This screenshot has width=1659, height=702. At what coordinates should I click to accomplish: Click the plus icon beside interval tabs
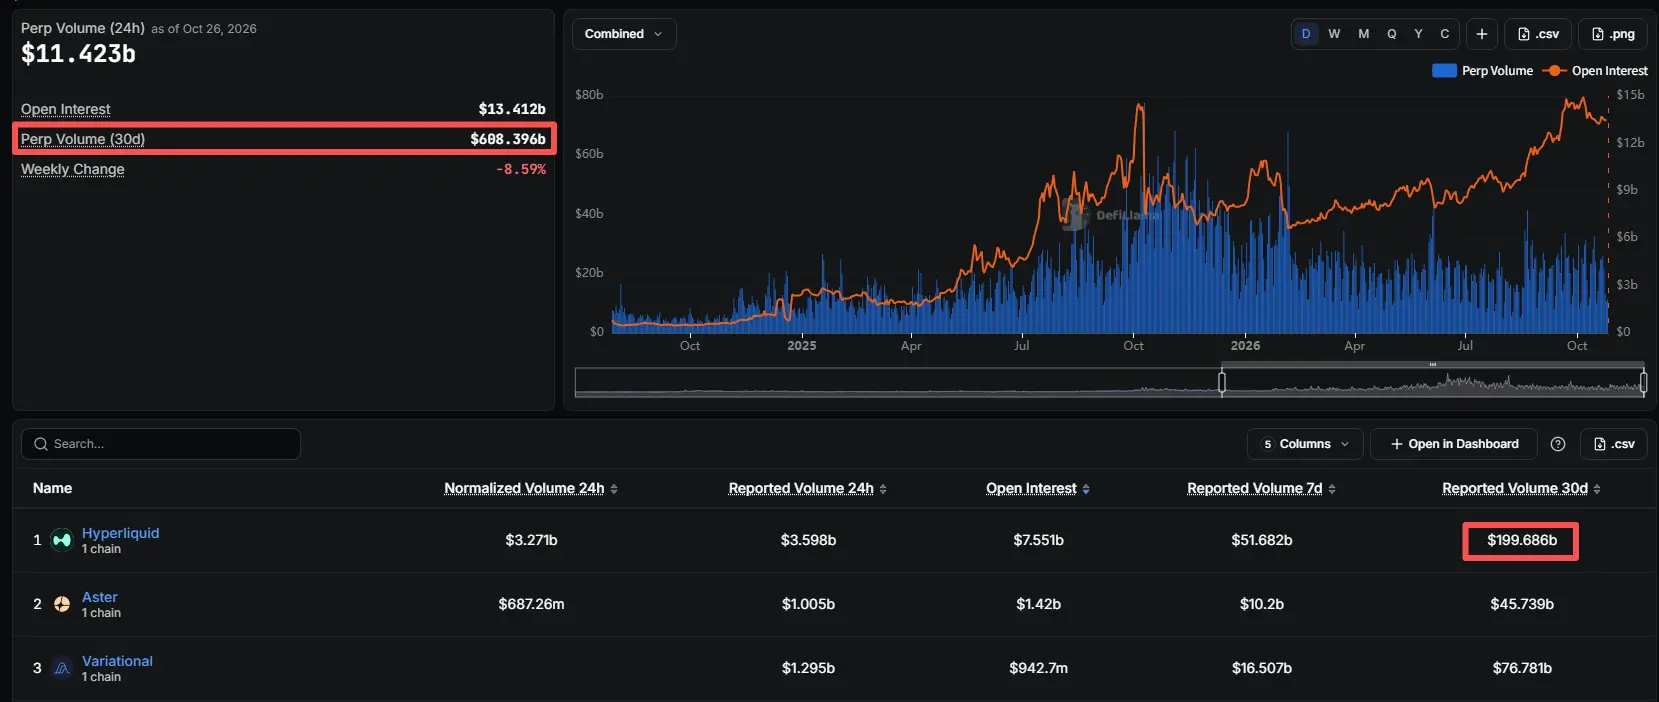point(1482,34)
